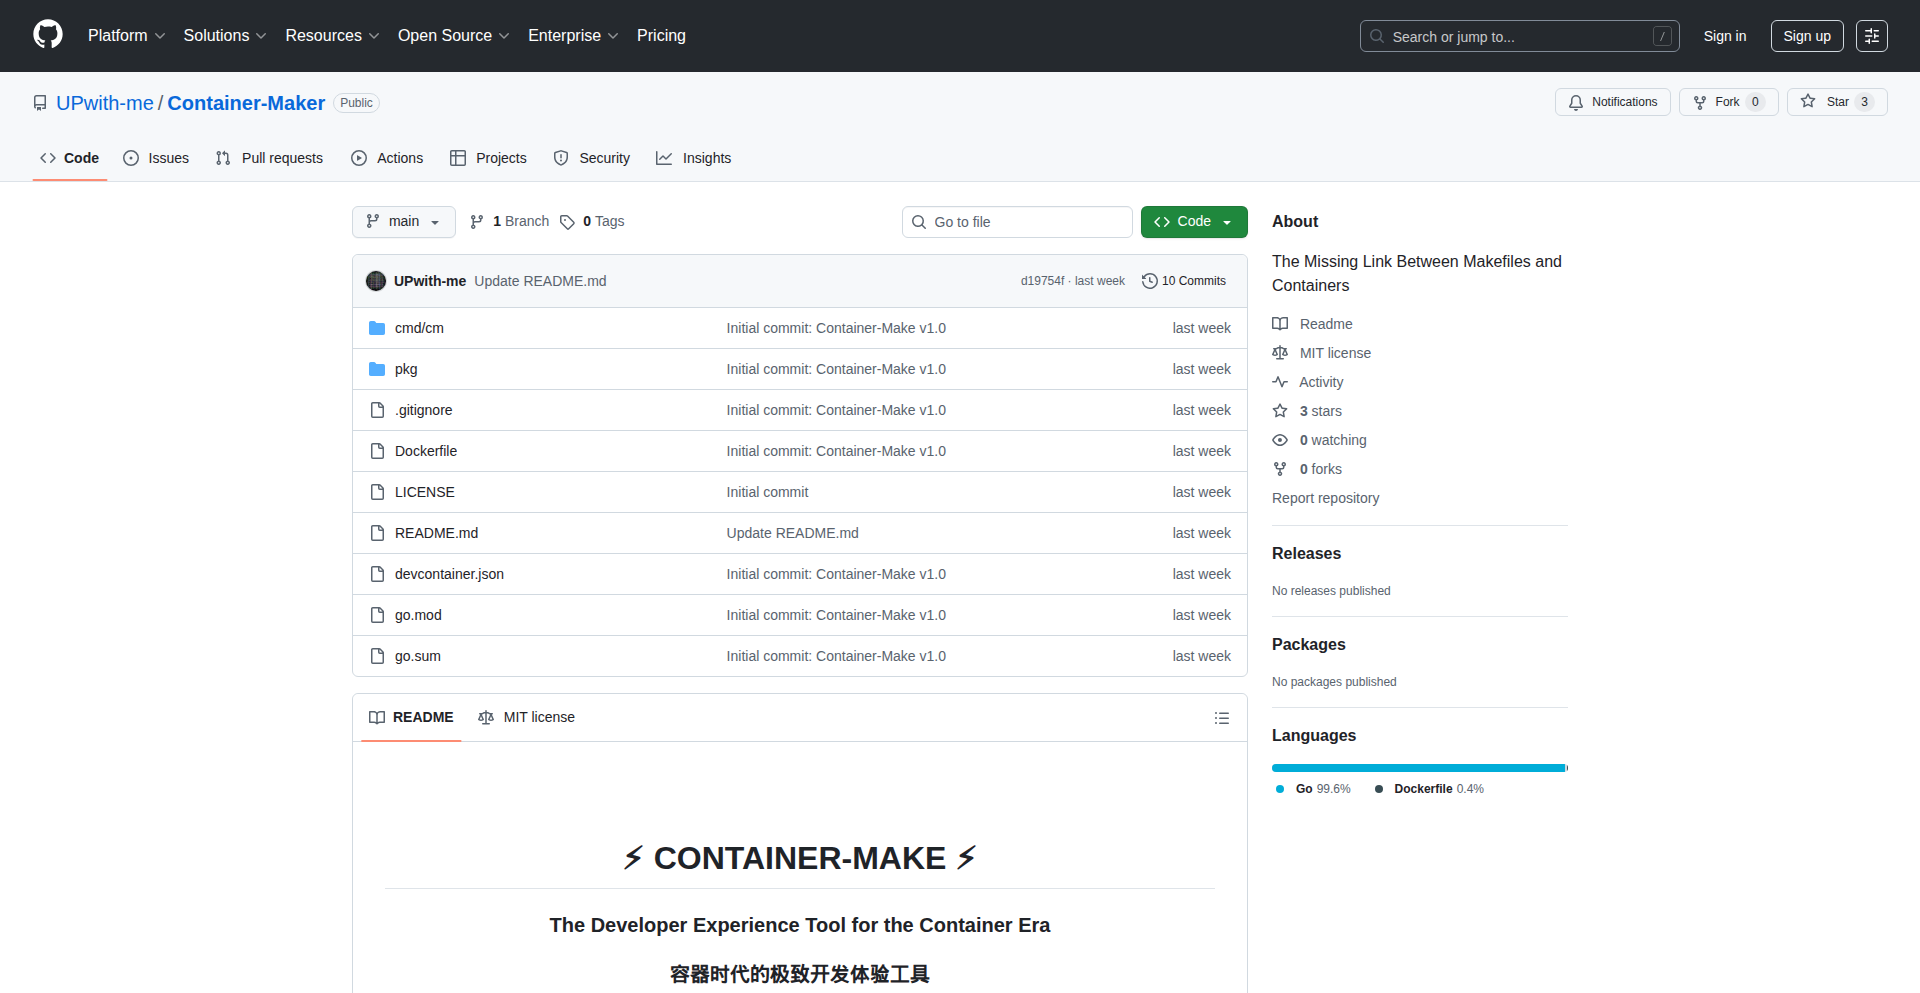The width and height of the screenshot is (1920, 993).
Task: Open the commit history clock icon
Action: pos(1148,281)
